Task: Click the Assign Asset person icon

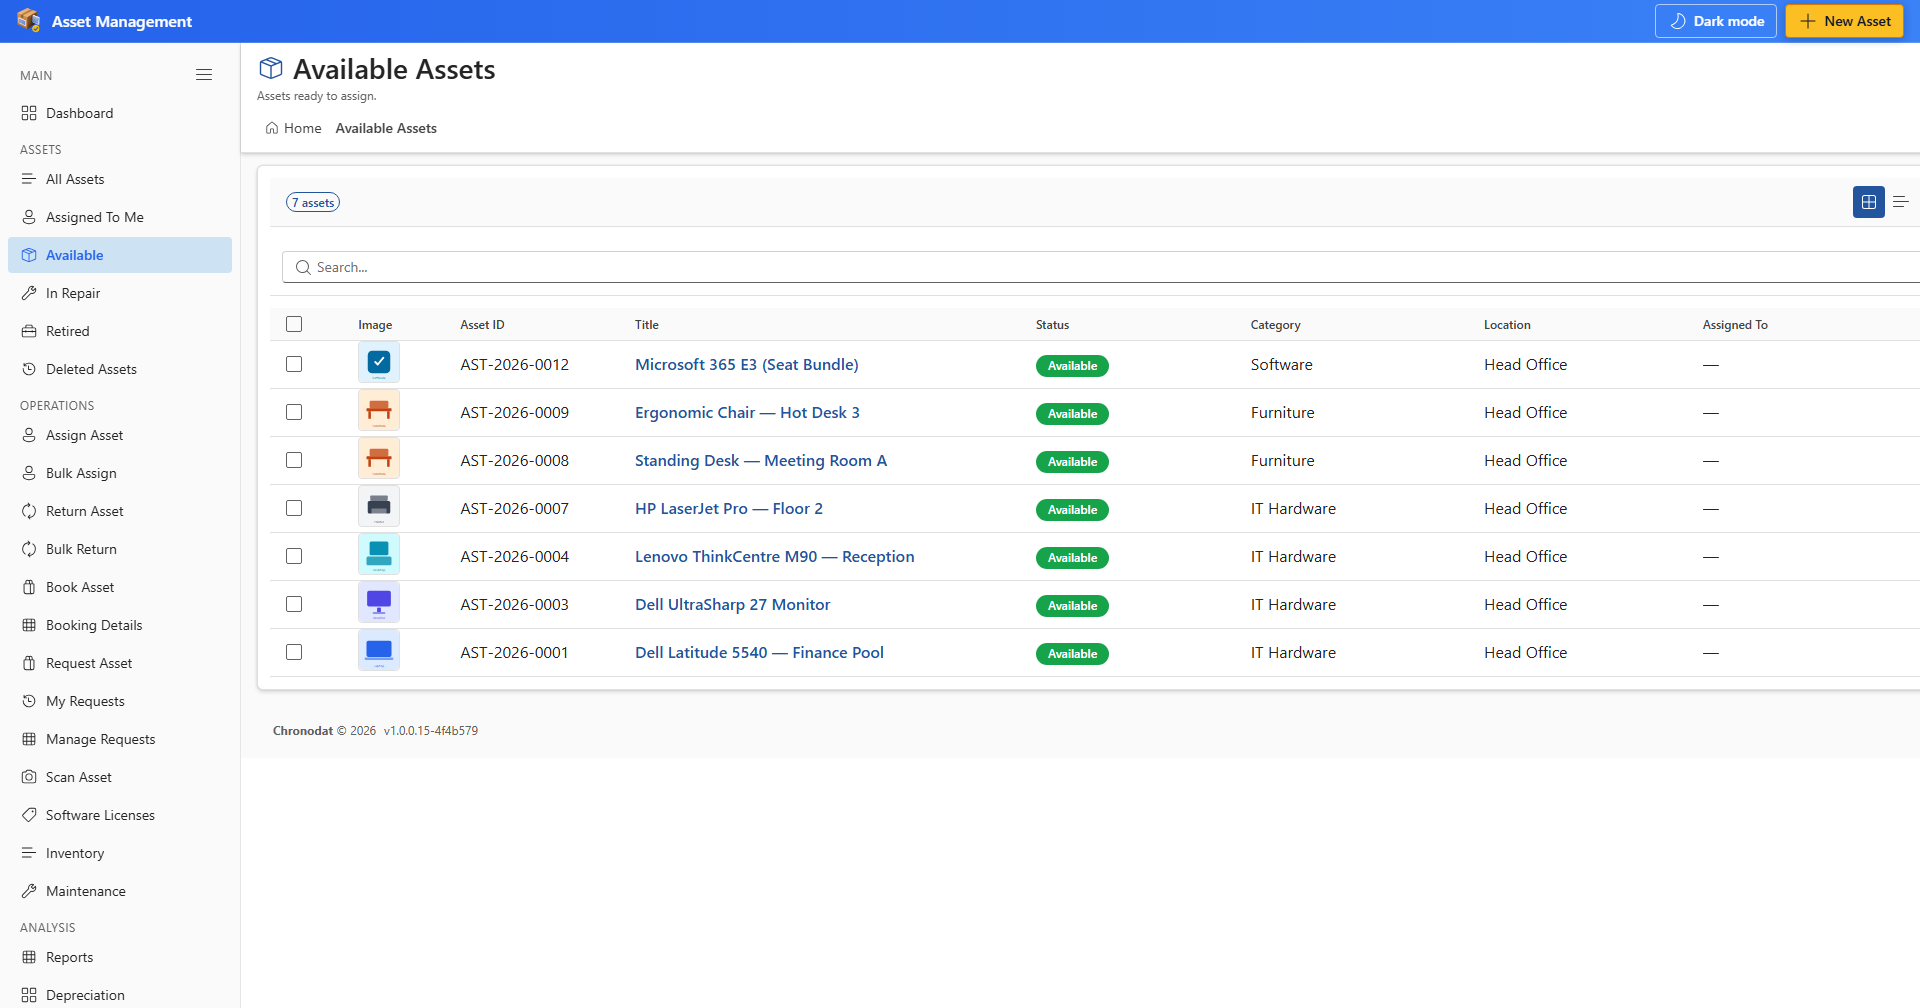Action: coord(29,435)
